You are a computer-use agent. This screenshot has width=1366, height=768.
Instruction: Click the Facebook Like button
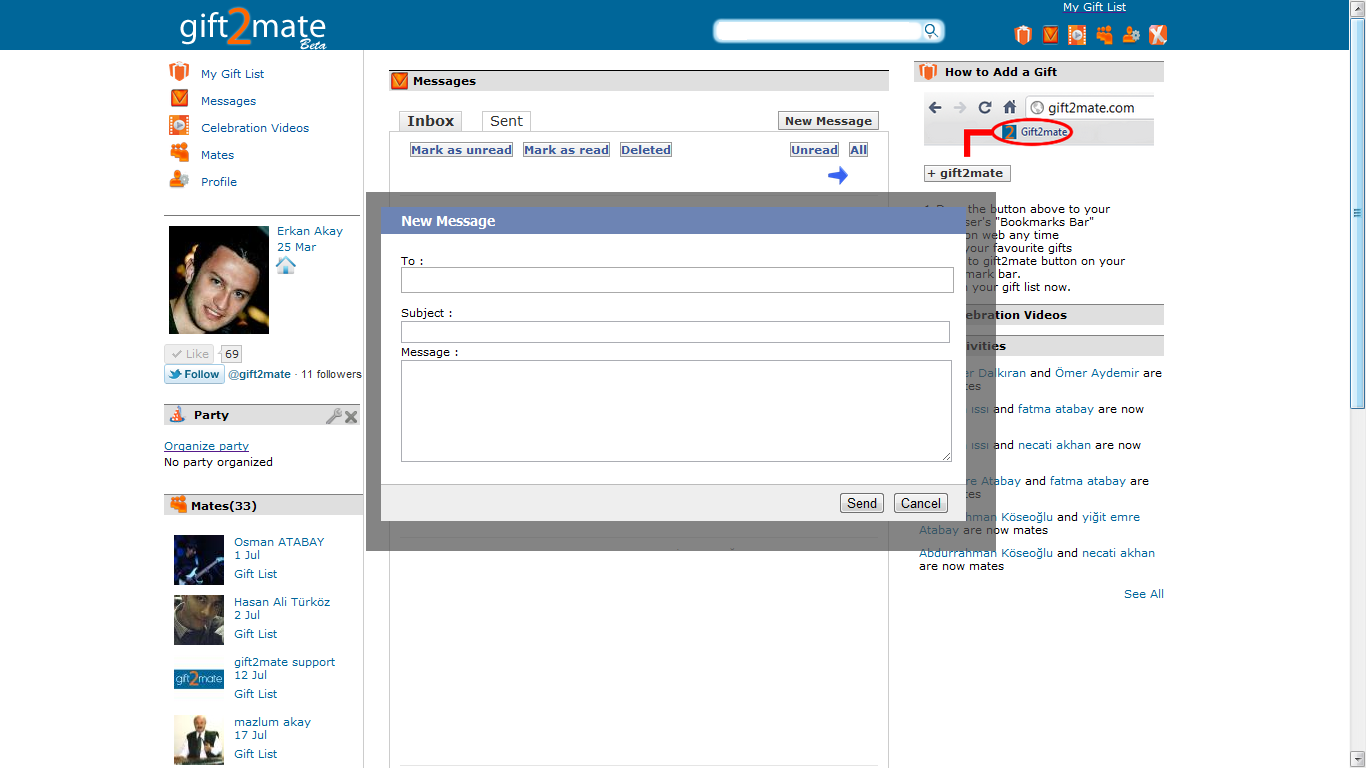189,354
